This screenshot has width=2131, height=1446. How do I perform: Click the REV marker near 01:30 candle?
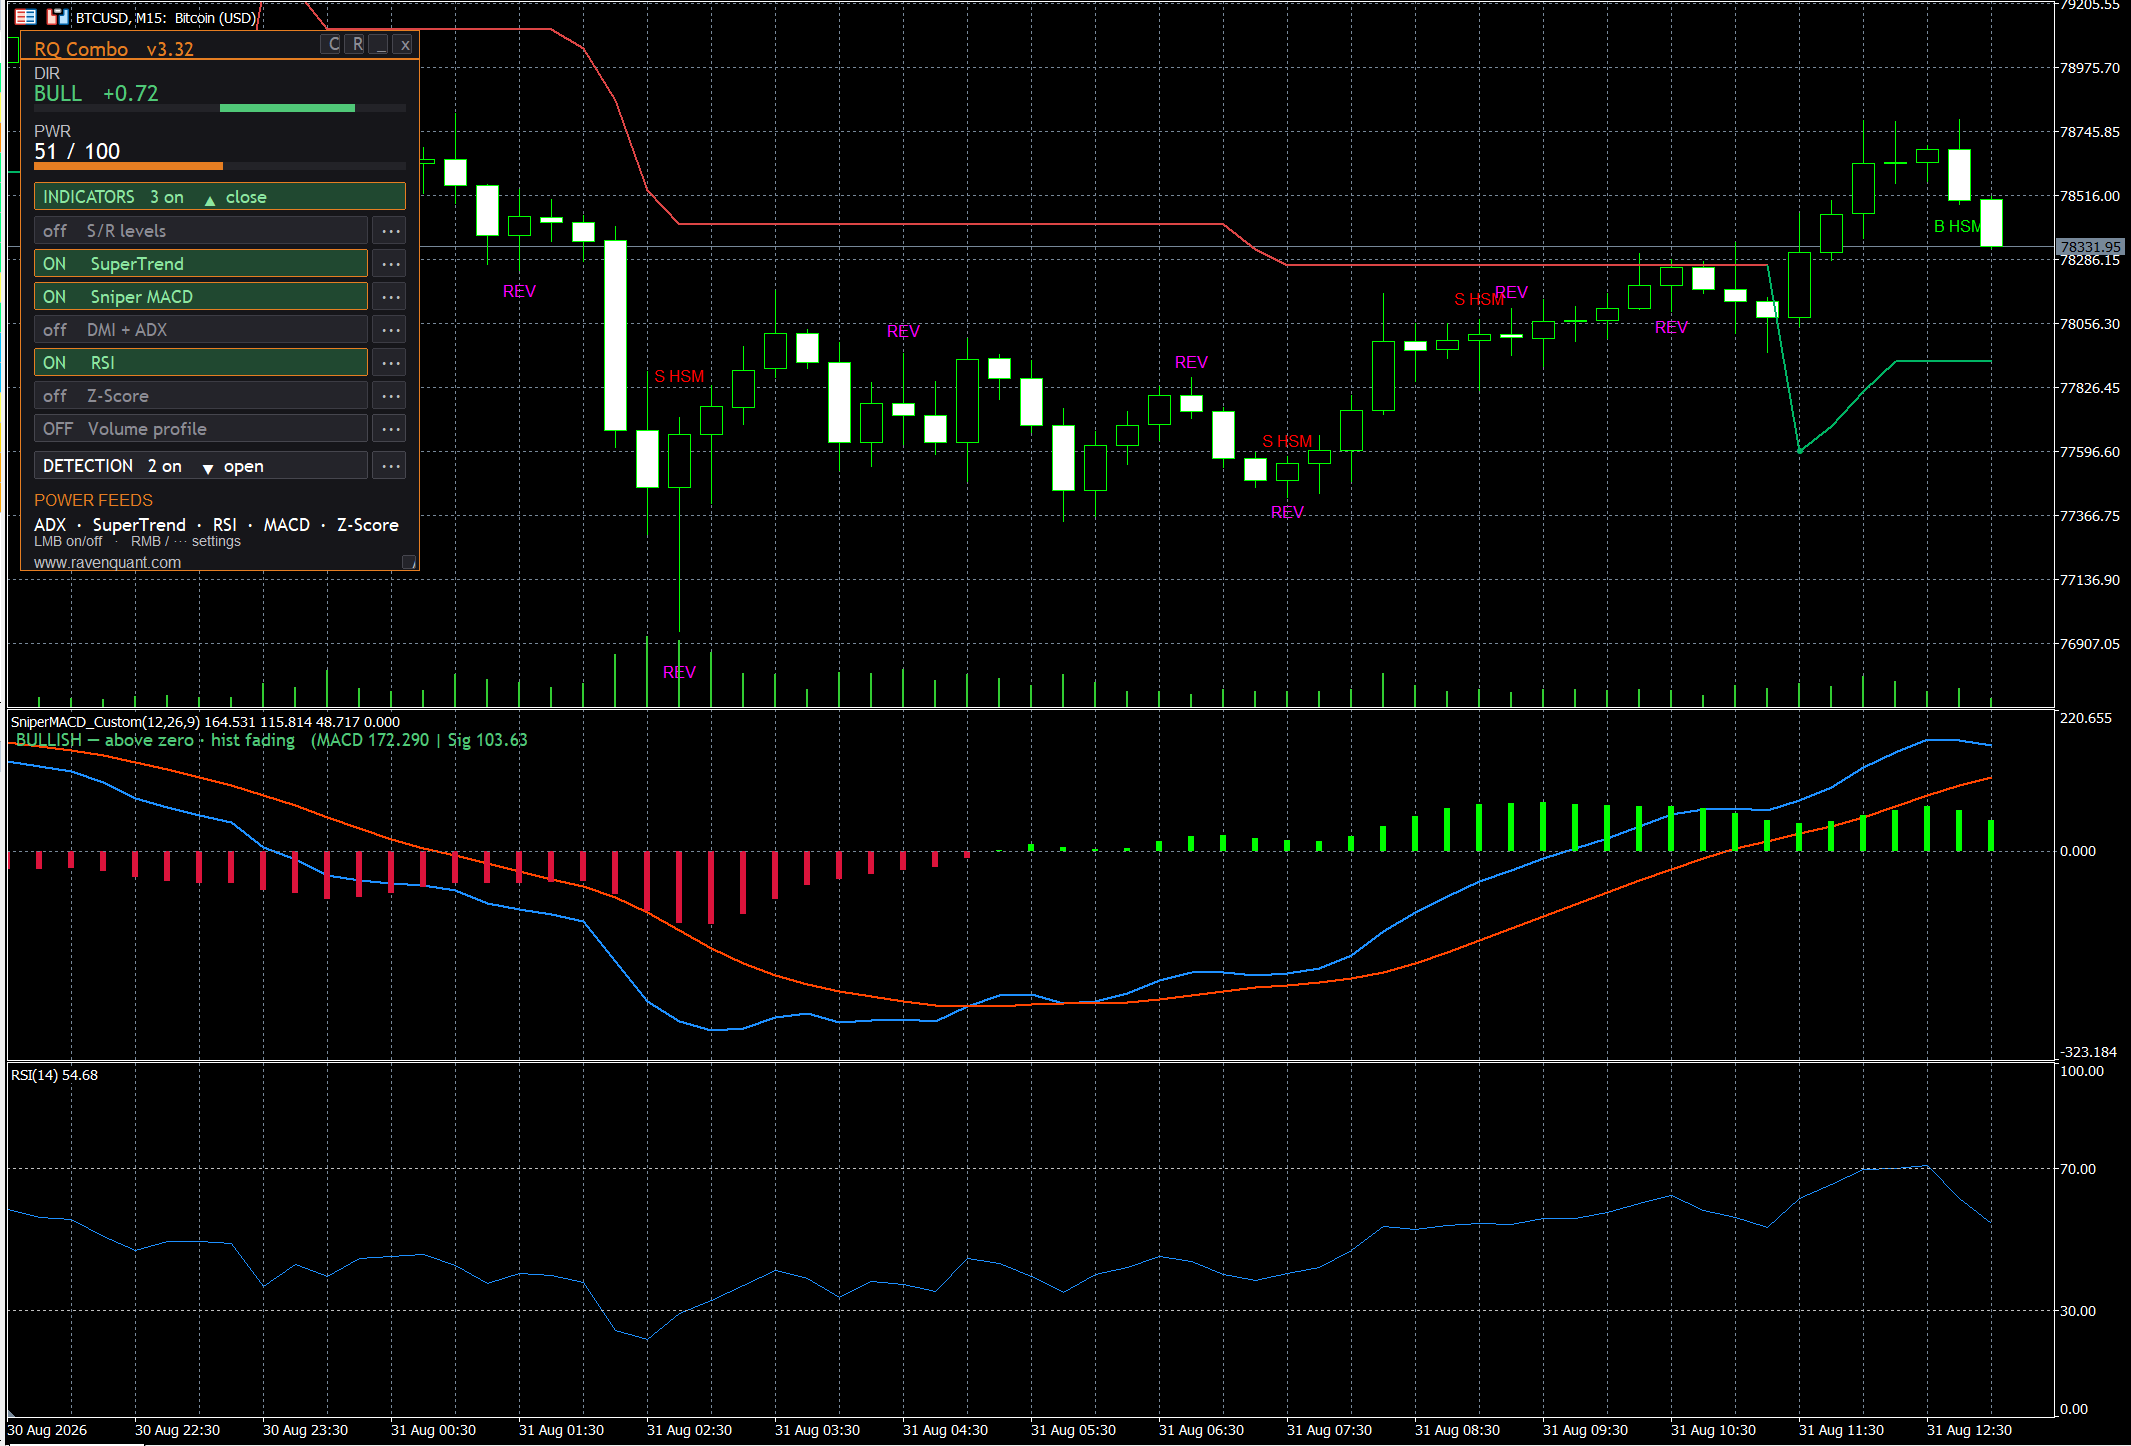pos(519,291)
